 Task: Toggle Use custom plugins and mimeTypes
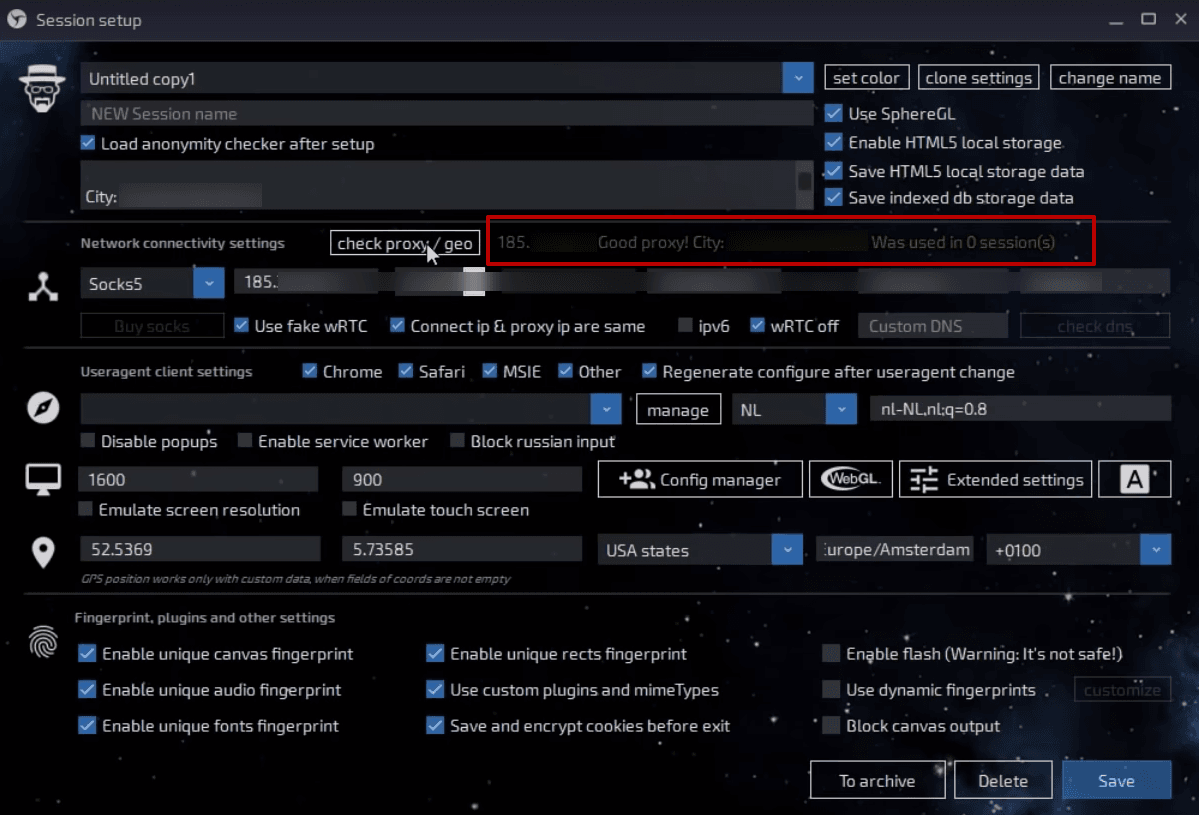[x=435, y=689]
